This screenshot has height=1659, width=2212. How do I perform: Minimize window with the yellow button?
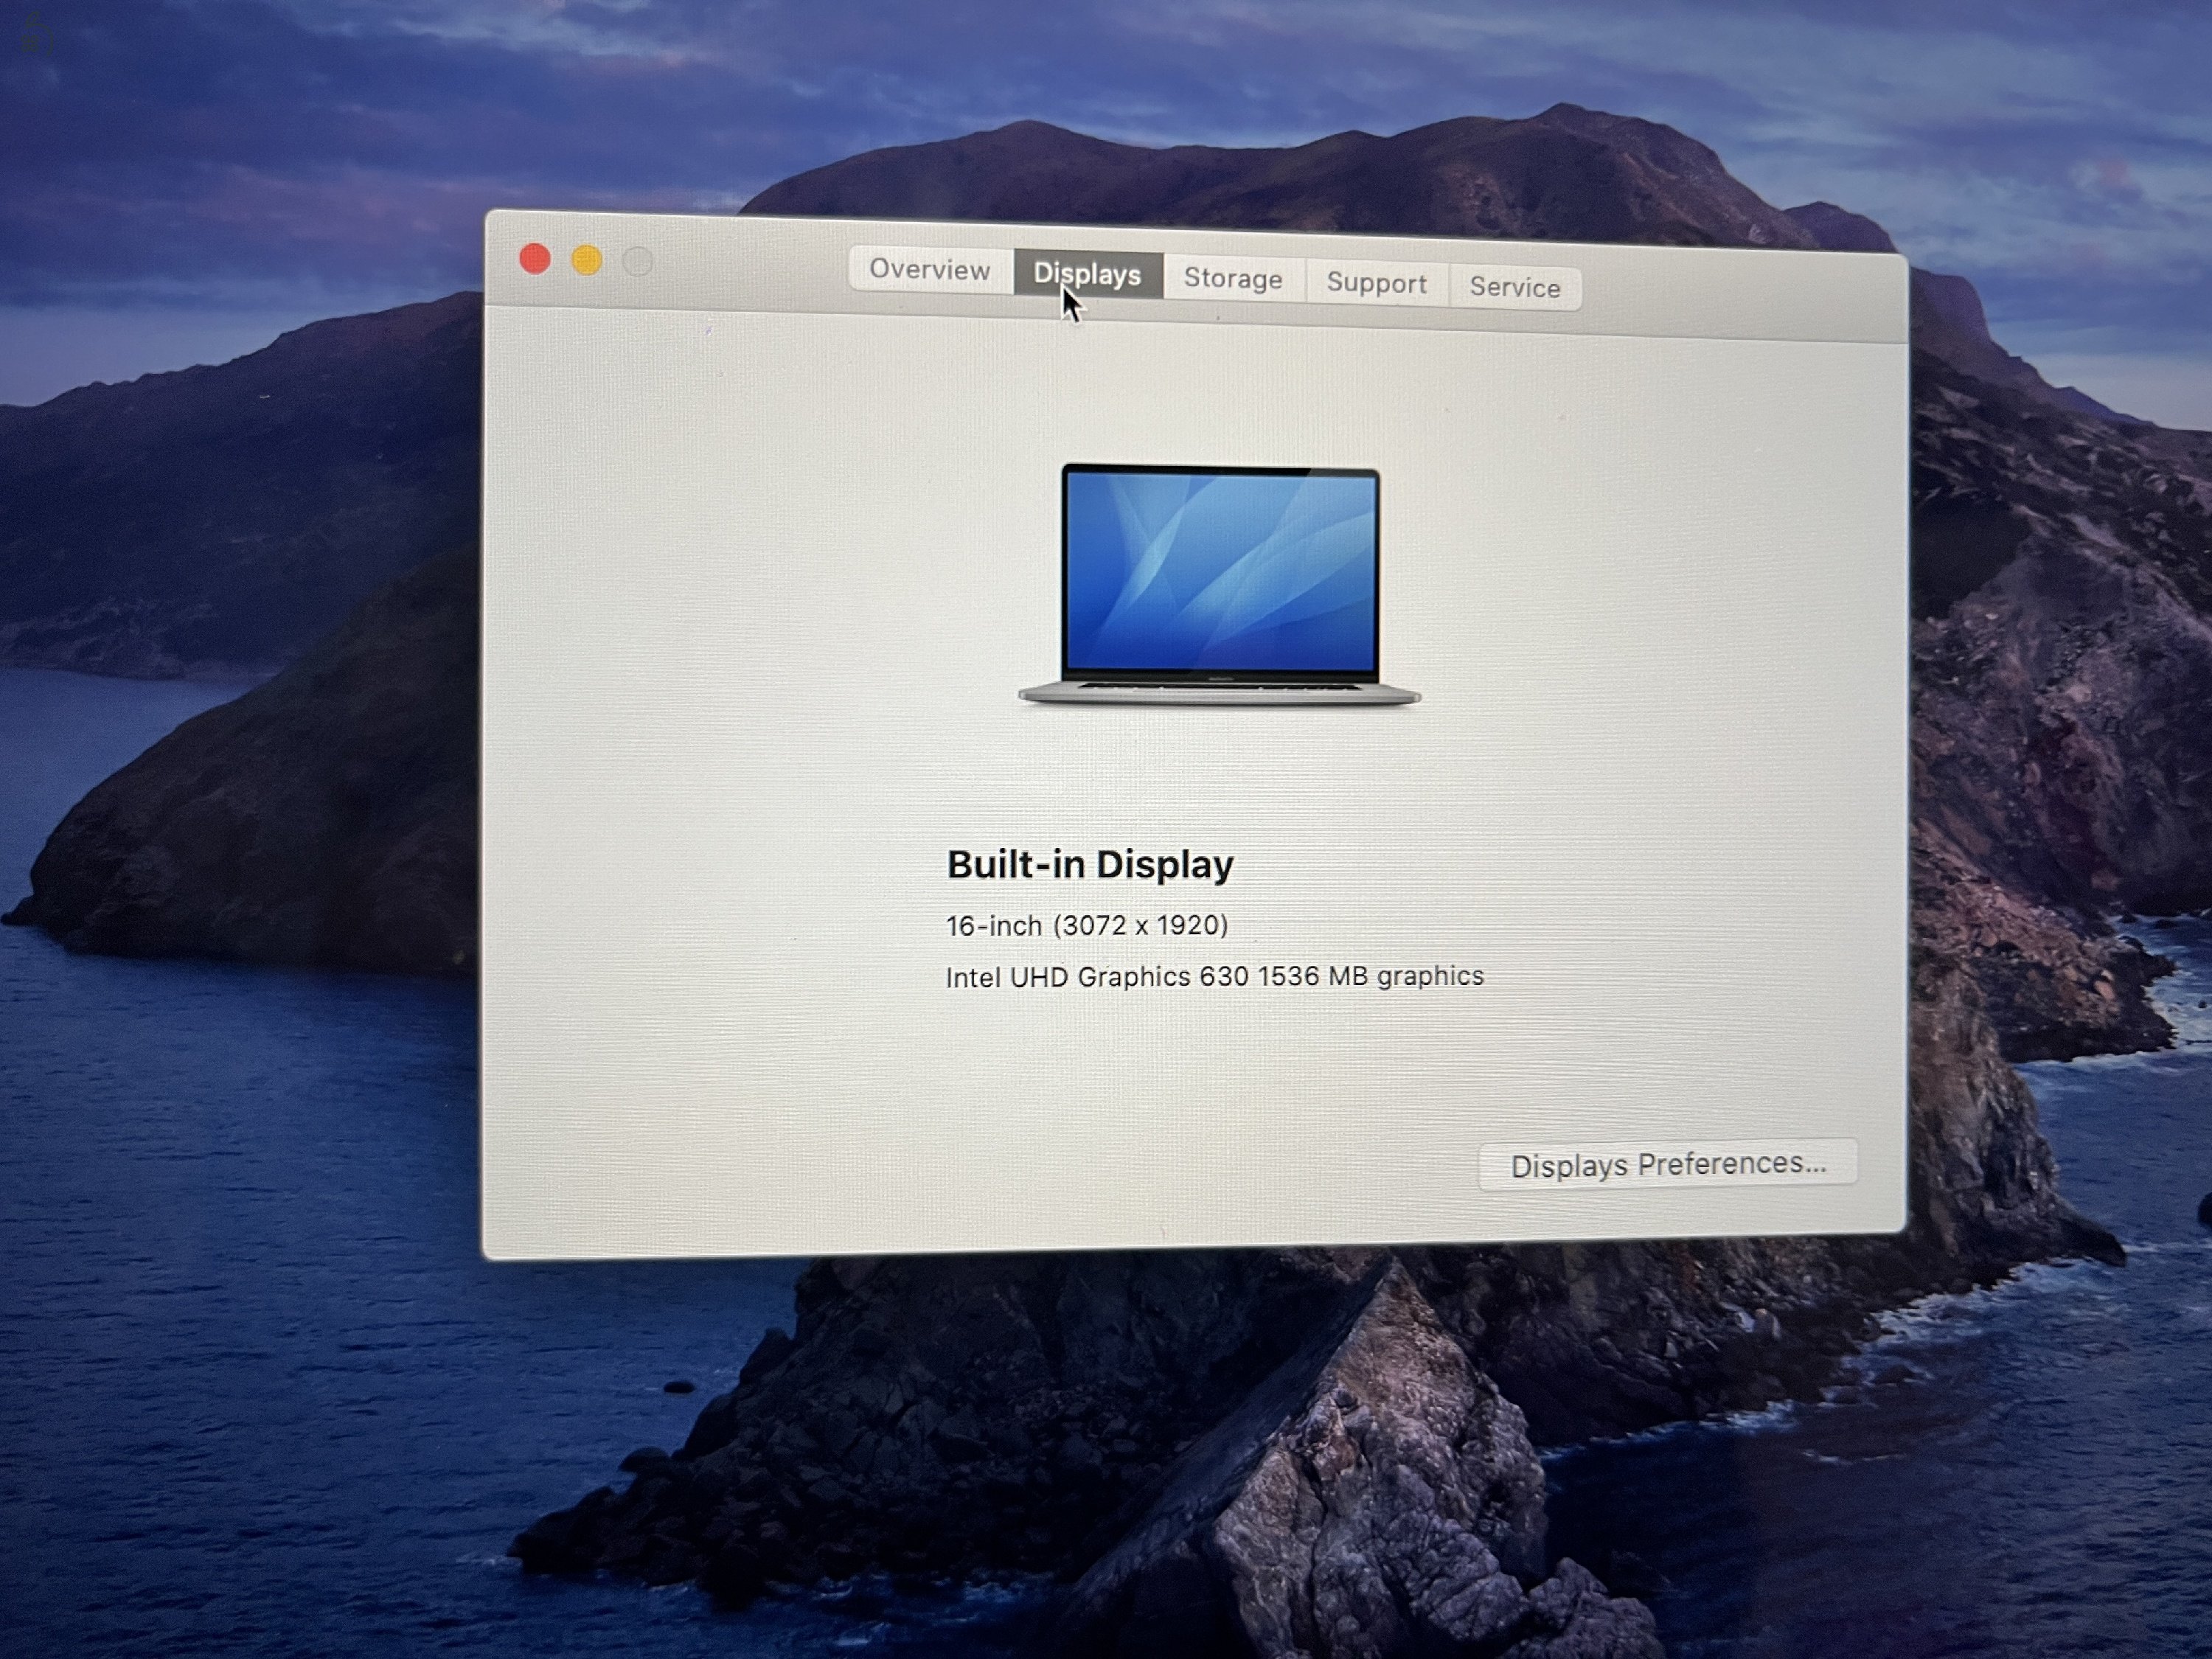tap(587, 261)
